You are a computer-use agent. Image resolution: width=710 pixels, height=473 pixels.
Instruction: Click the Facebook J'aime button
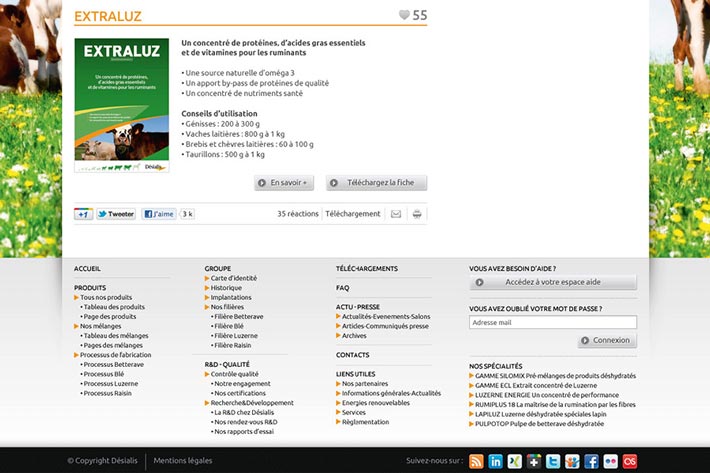(158, 214)
